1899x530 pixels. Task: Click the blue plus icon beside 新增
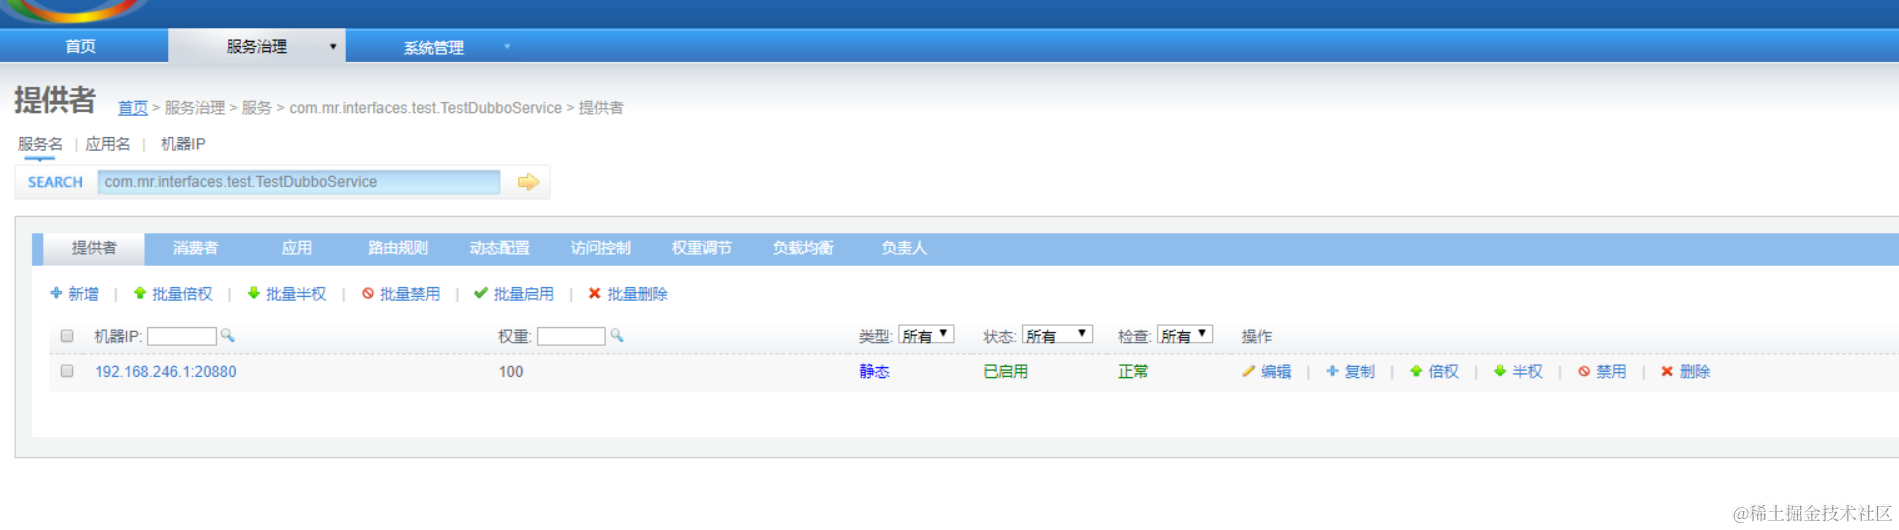(56, 293)
